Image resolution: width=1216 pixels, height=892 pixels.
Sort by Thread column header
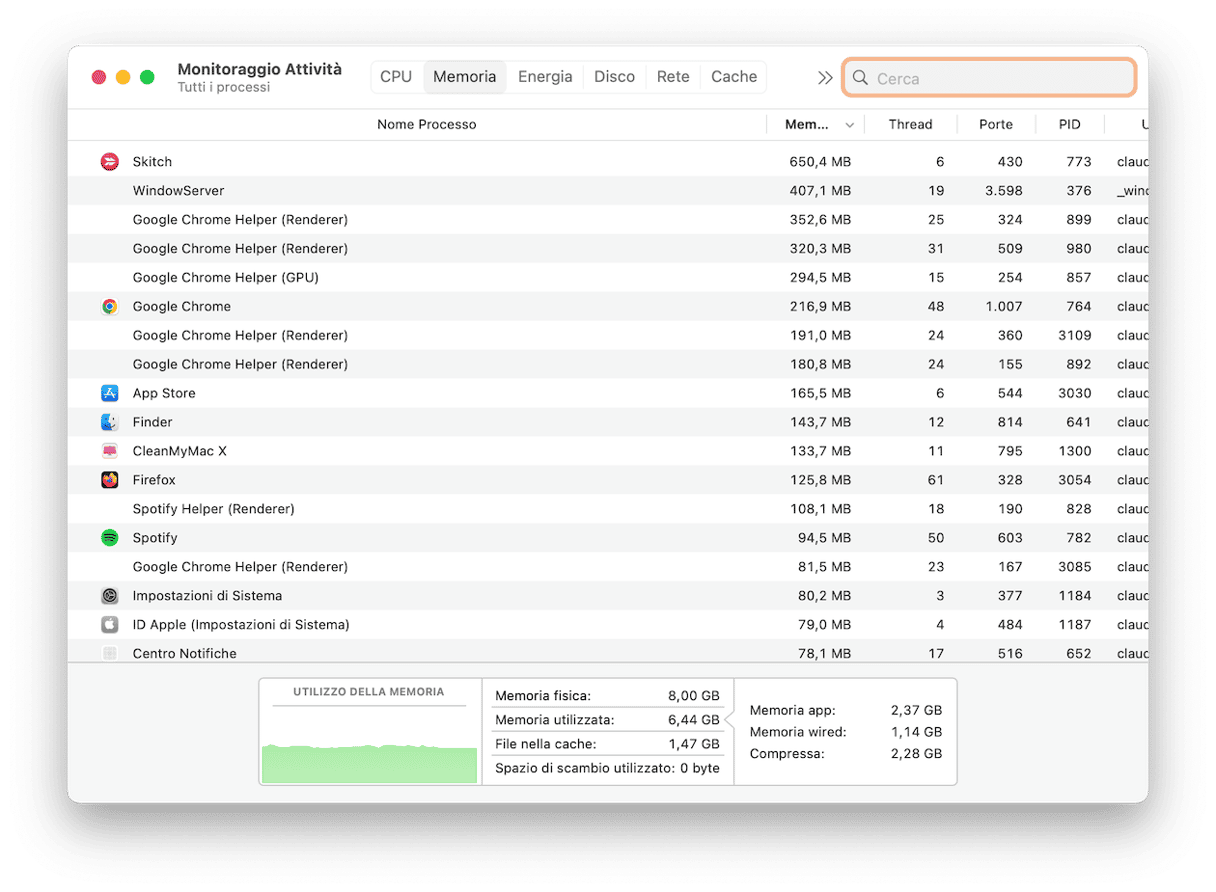click(x=910, y=125)
